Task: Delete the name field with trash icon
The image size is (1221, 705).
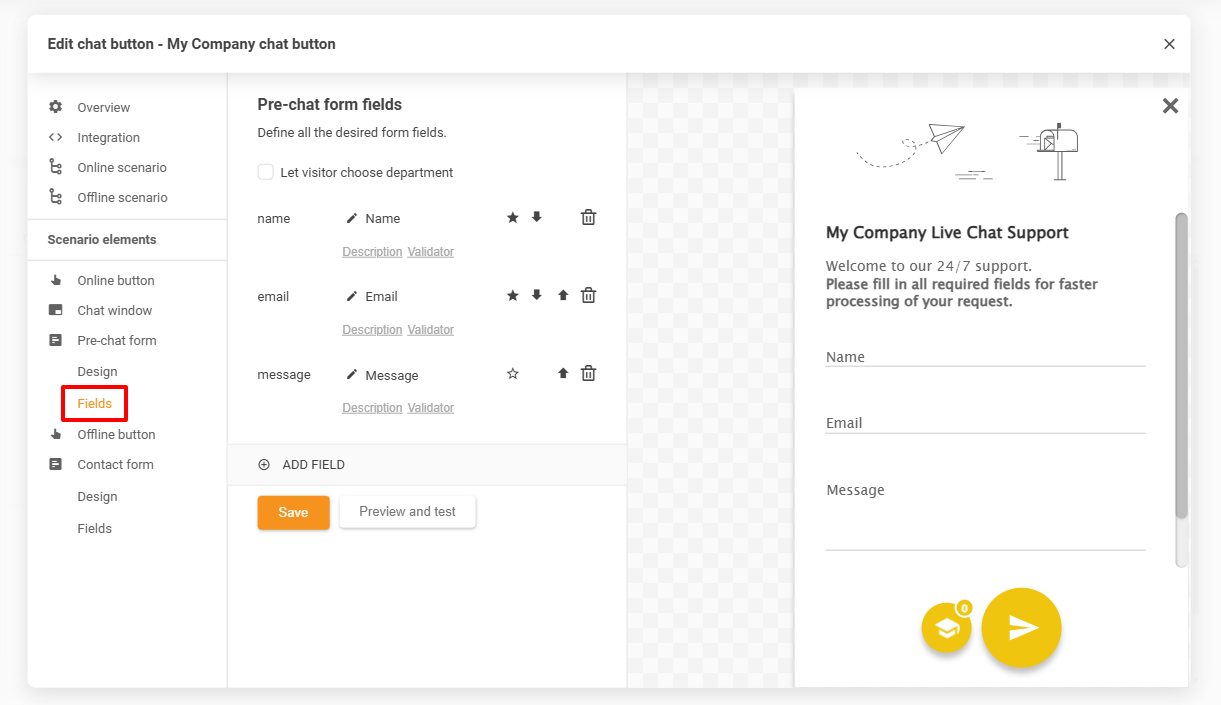Action: [x=588, y=218]
